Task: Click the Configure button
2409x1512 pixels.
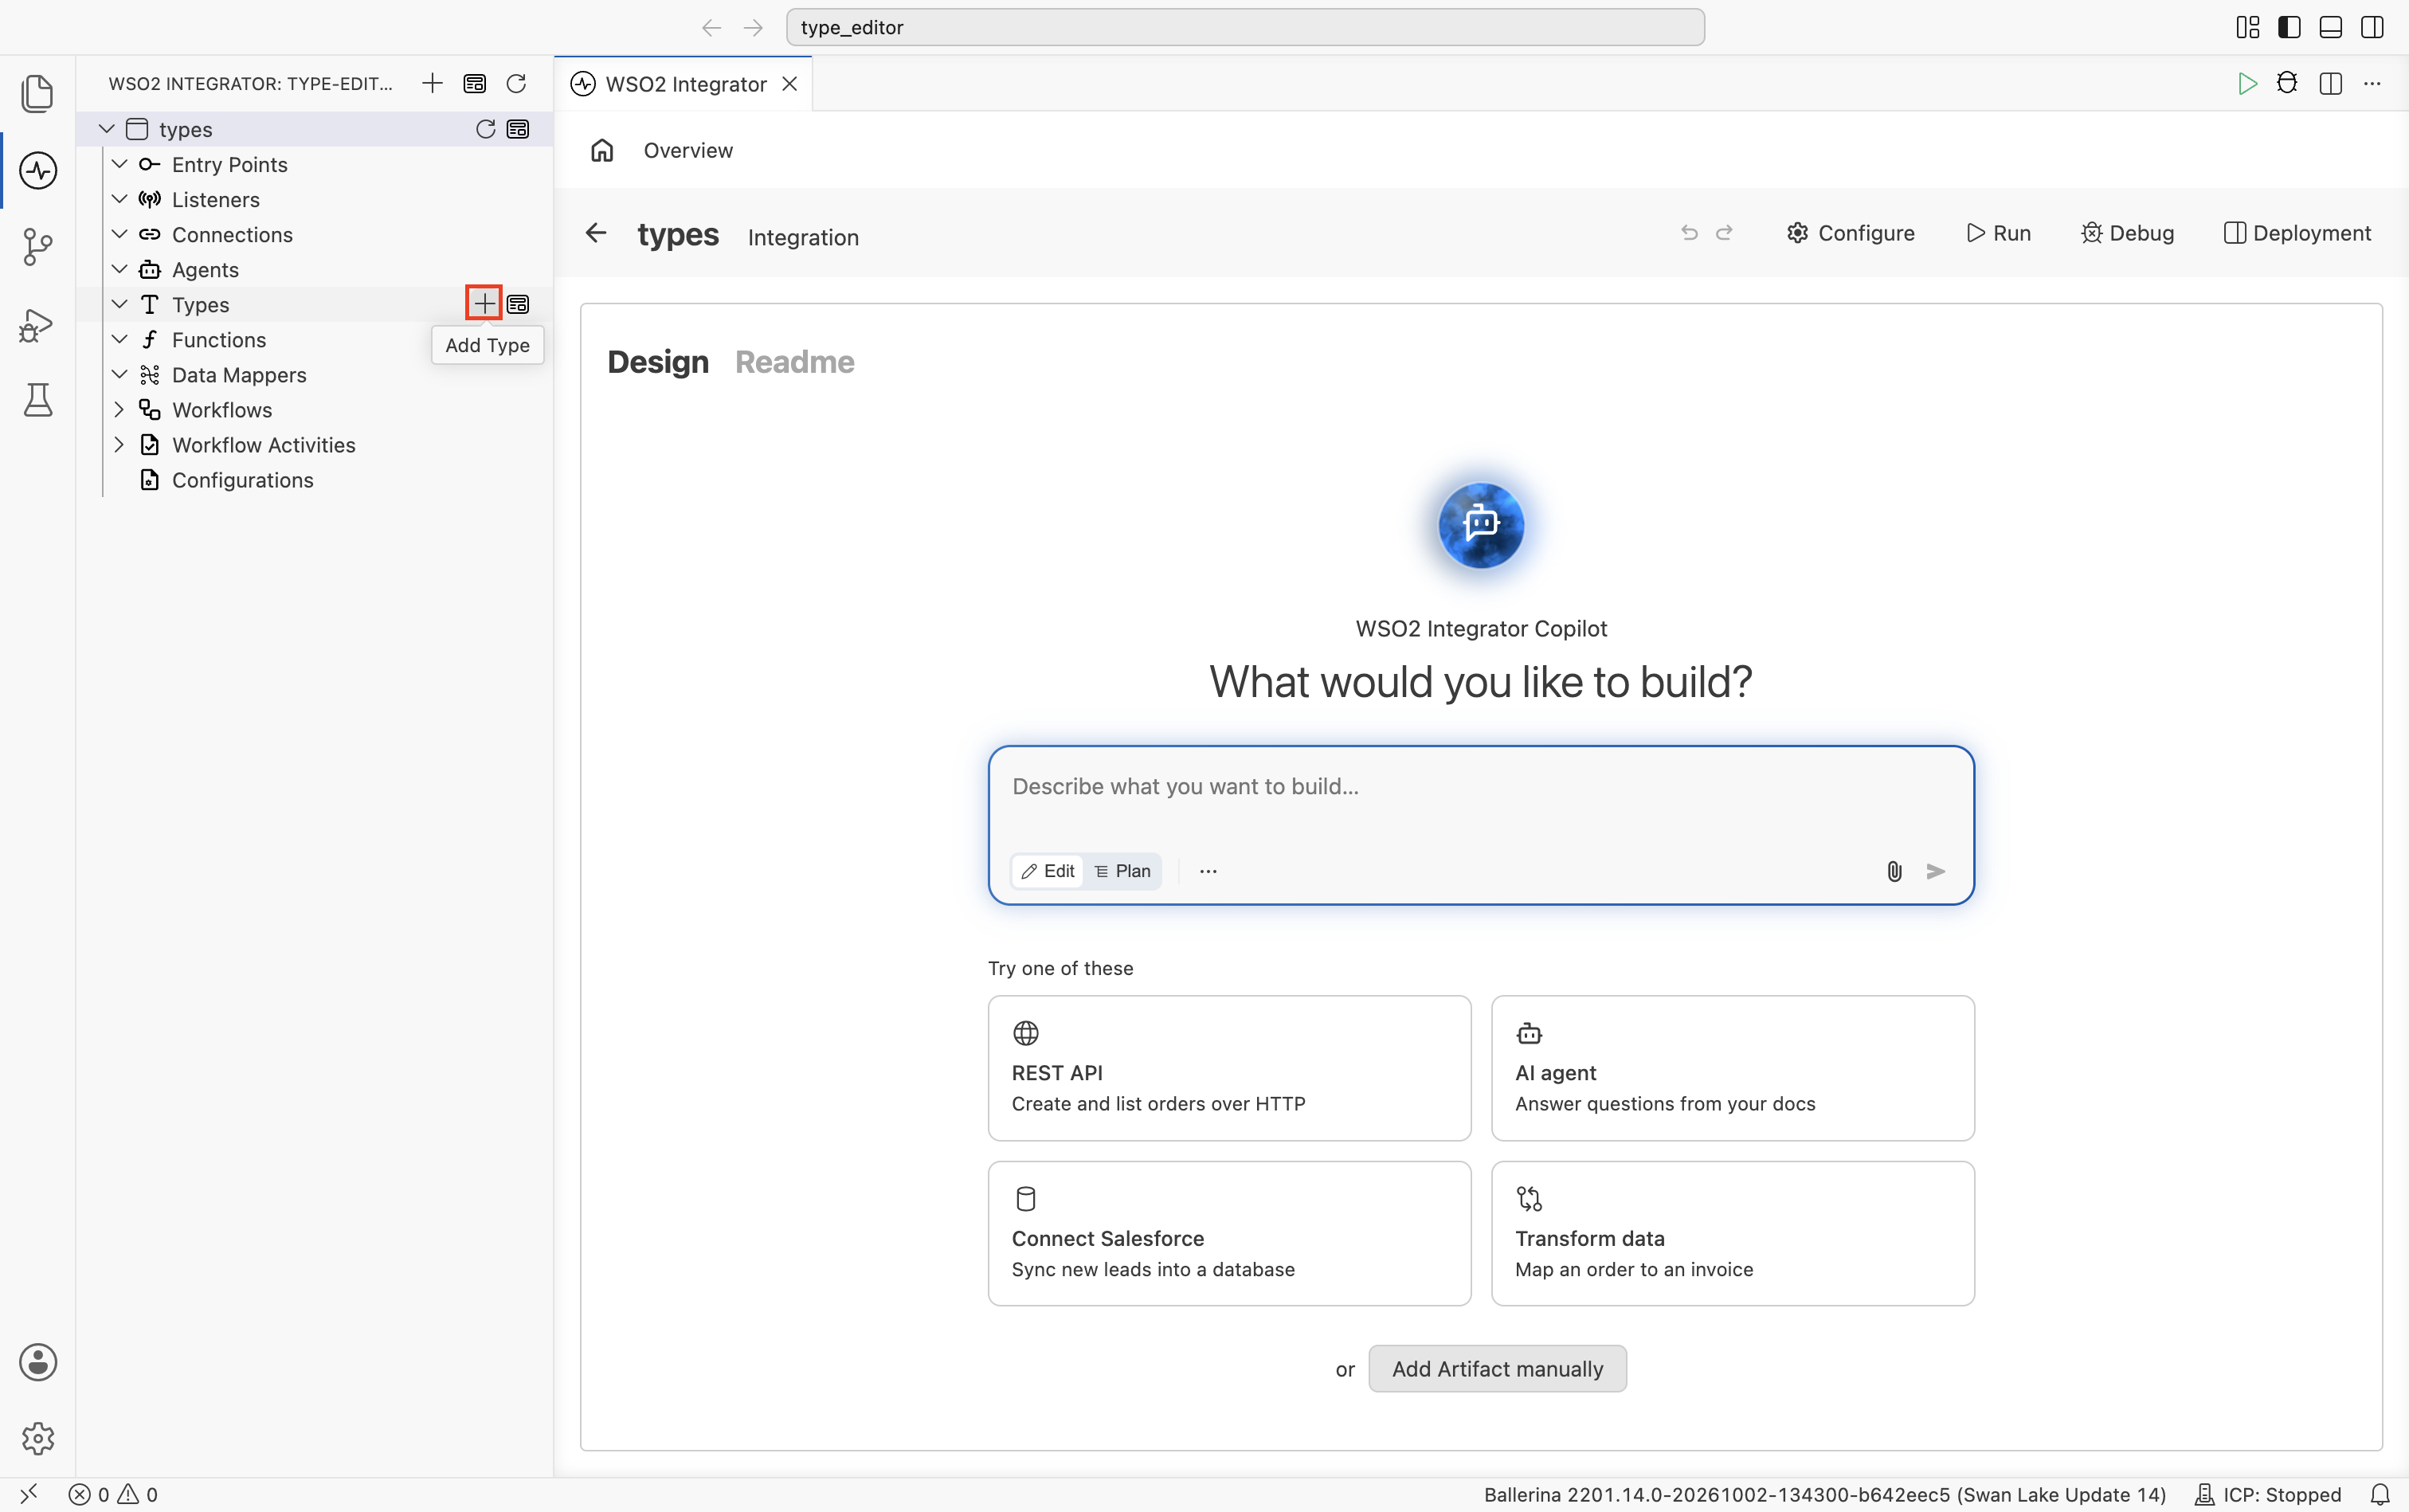Action: tap(1851, 233)
